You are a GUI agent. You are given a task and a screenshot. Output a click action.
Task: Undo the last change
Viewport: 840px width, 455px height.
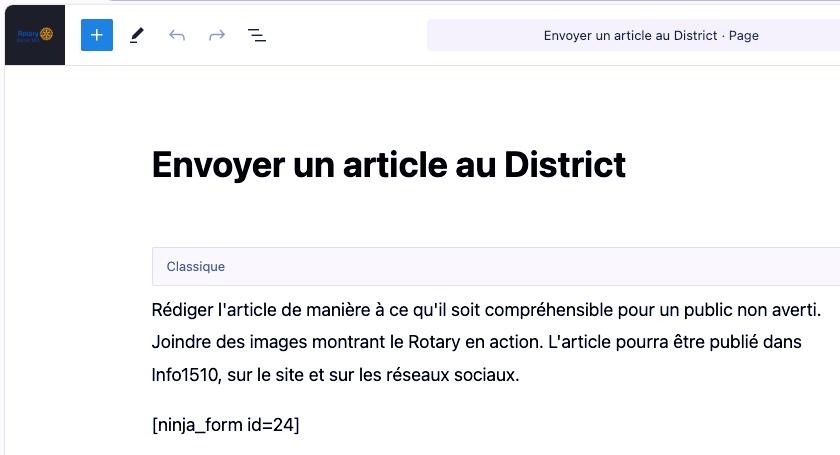(177, 35)
